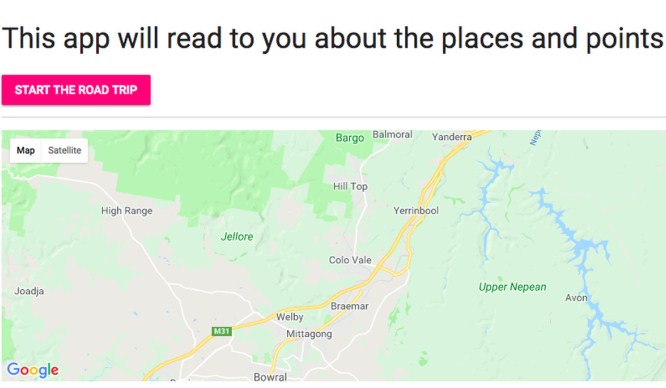Screen dimensions: 666x388
Task: Select the Yerrinbool label on map
Action: click(x=416, y=210)
